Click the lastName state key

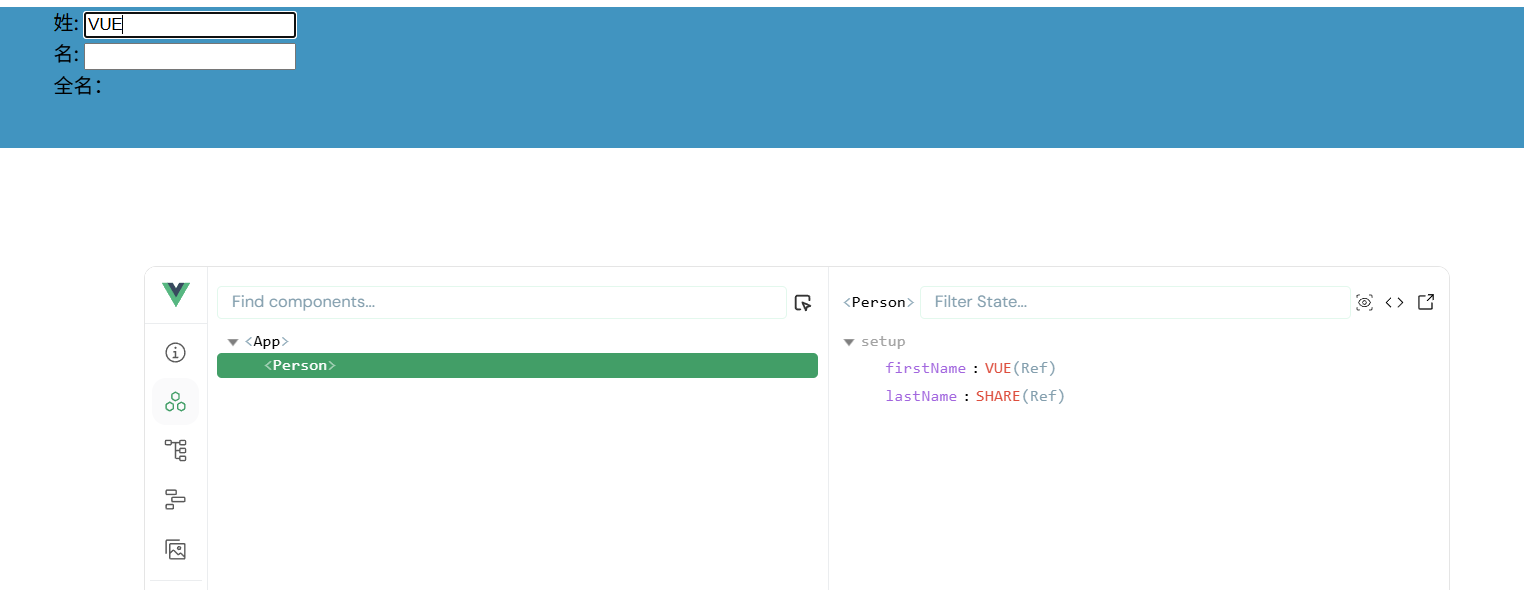(x=921, y=397)
